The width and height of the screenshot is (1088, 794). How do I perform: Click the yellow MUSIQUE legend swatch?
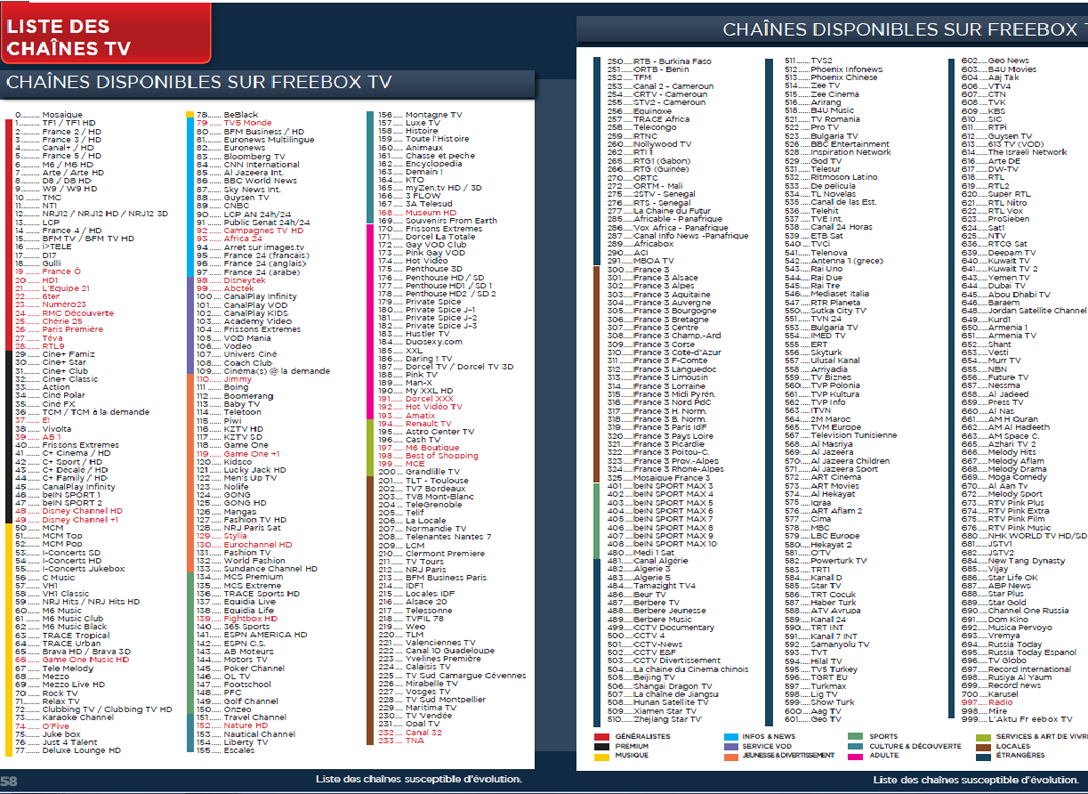click(601, 757)
